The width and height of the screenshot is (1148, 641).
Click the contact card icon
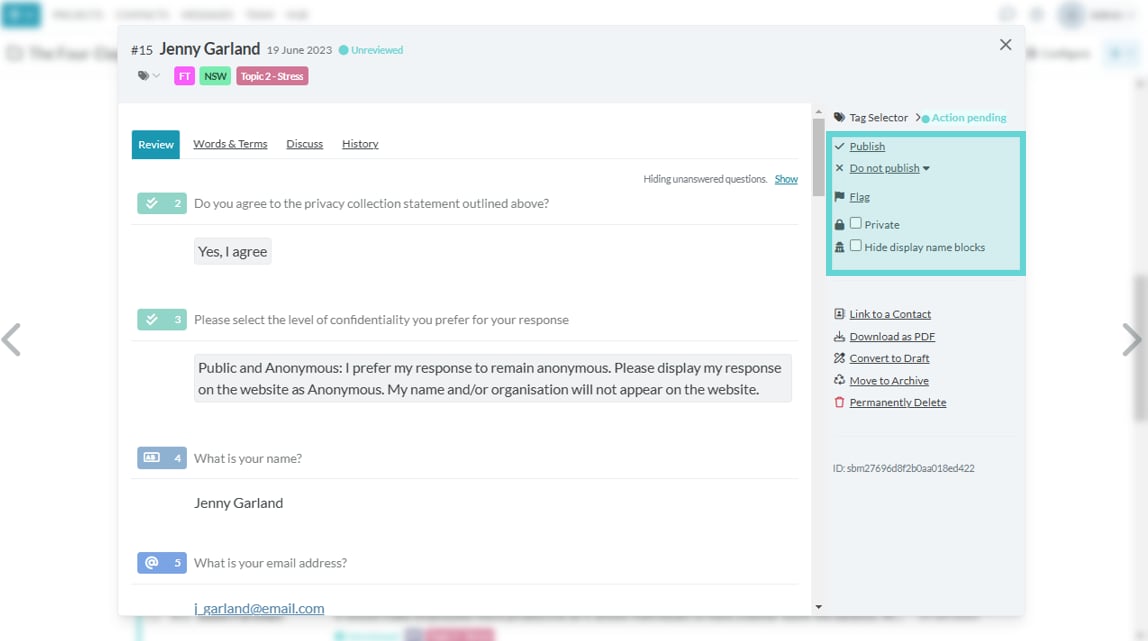[x=839, y=314]
